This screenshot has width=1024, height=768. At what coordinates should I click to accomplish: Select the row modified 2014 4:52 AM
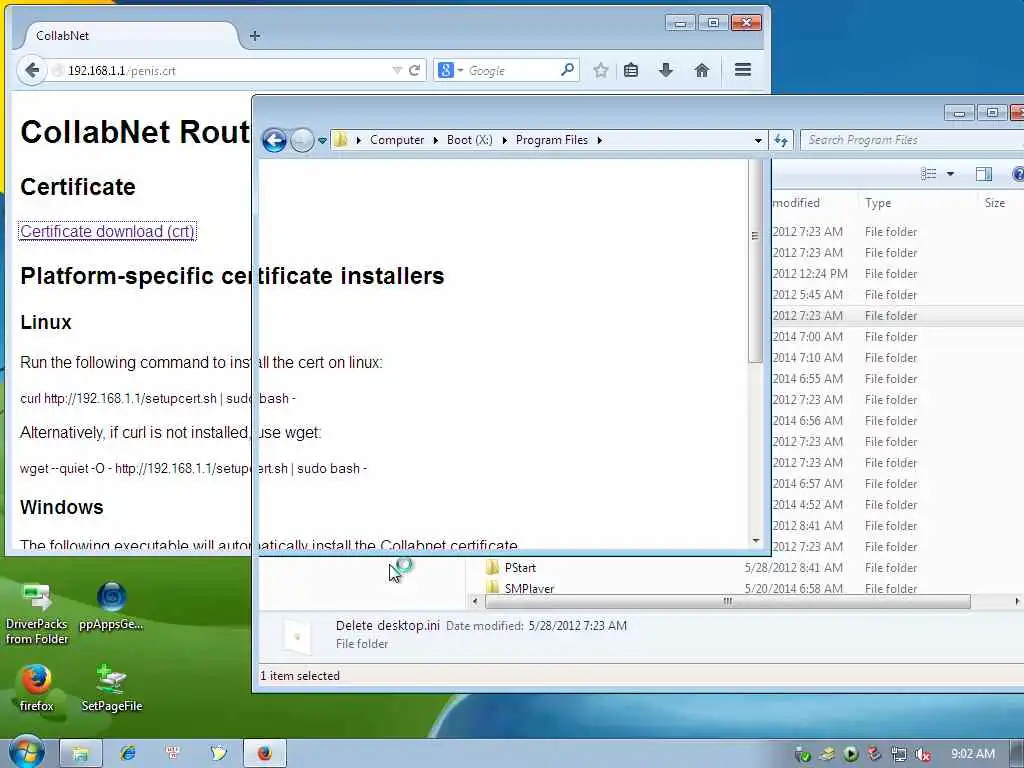coord(897,504)
